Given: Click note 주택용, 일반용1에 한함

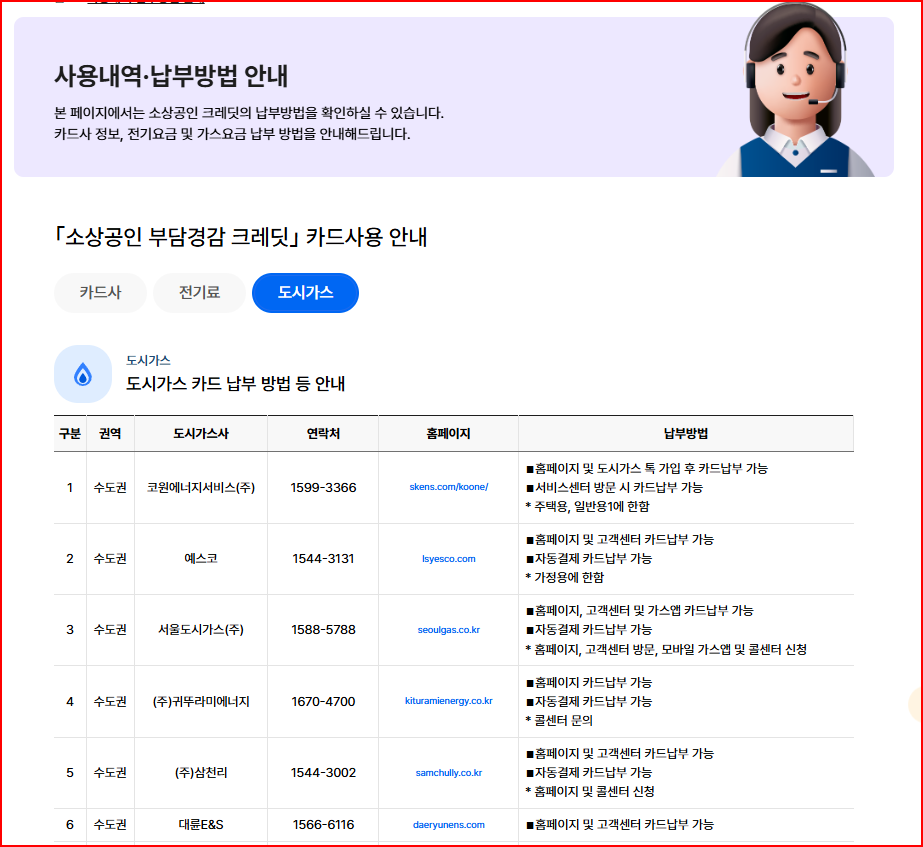Looking at the screenshot, I should coord(587,506).
